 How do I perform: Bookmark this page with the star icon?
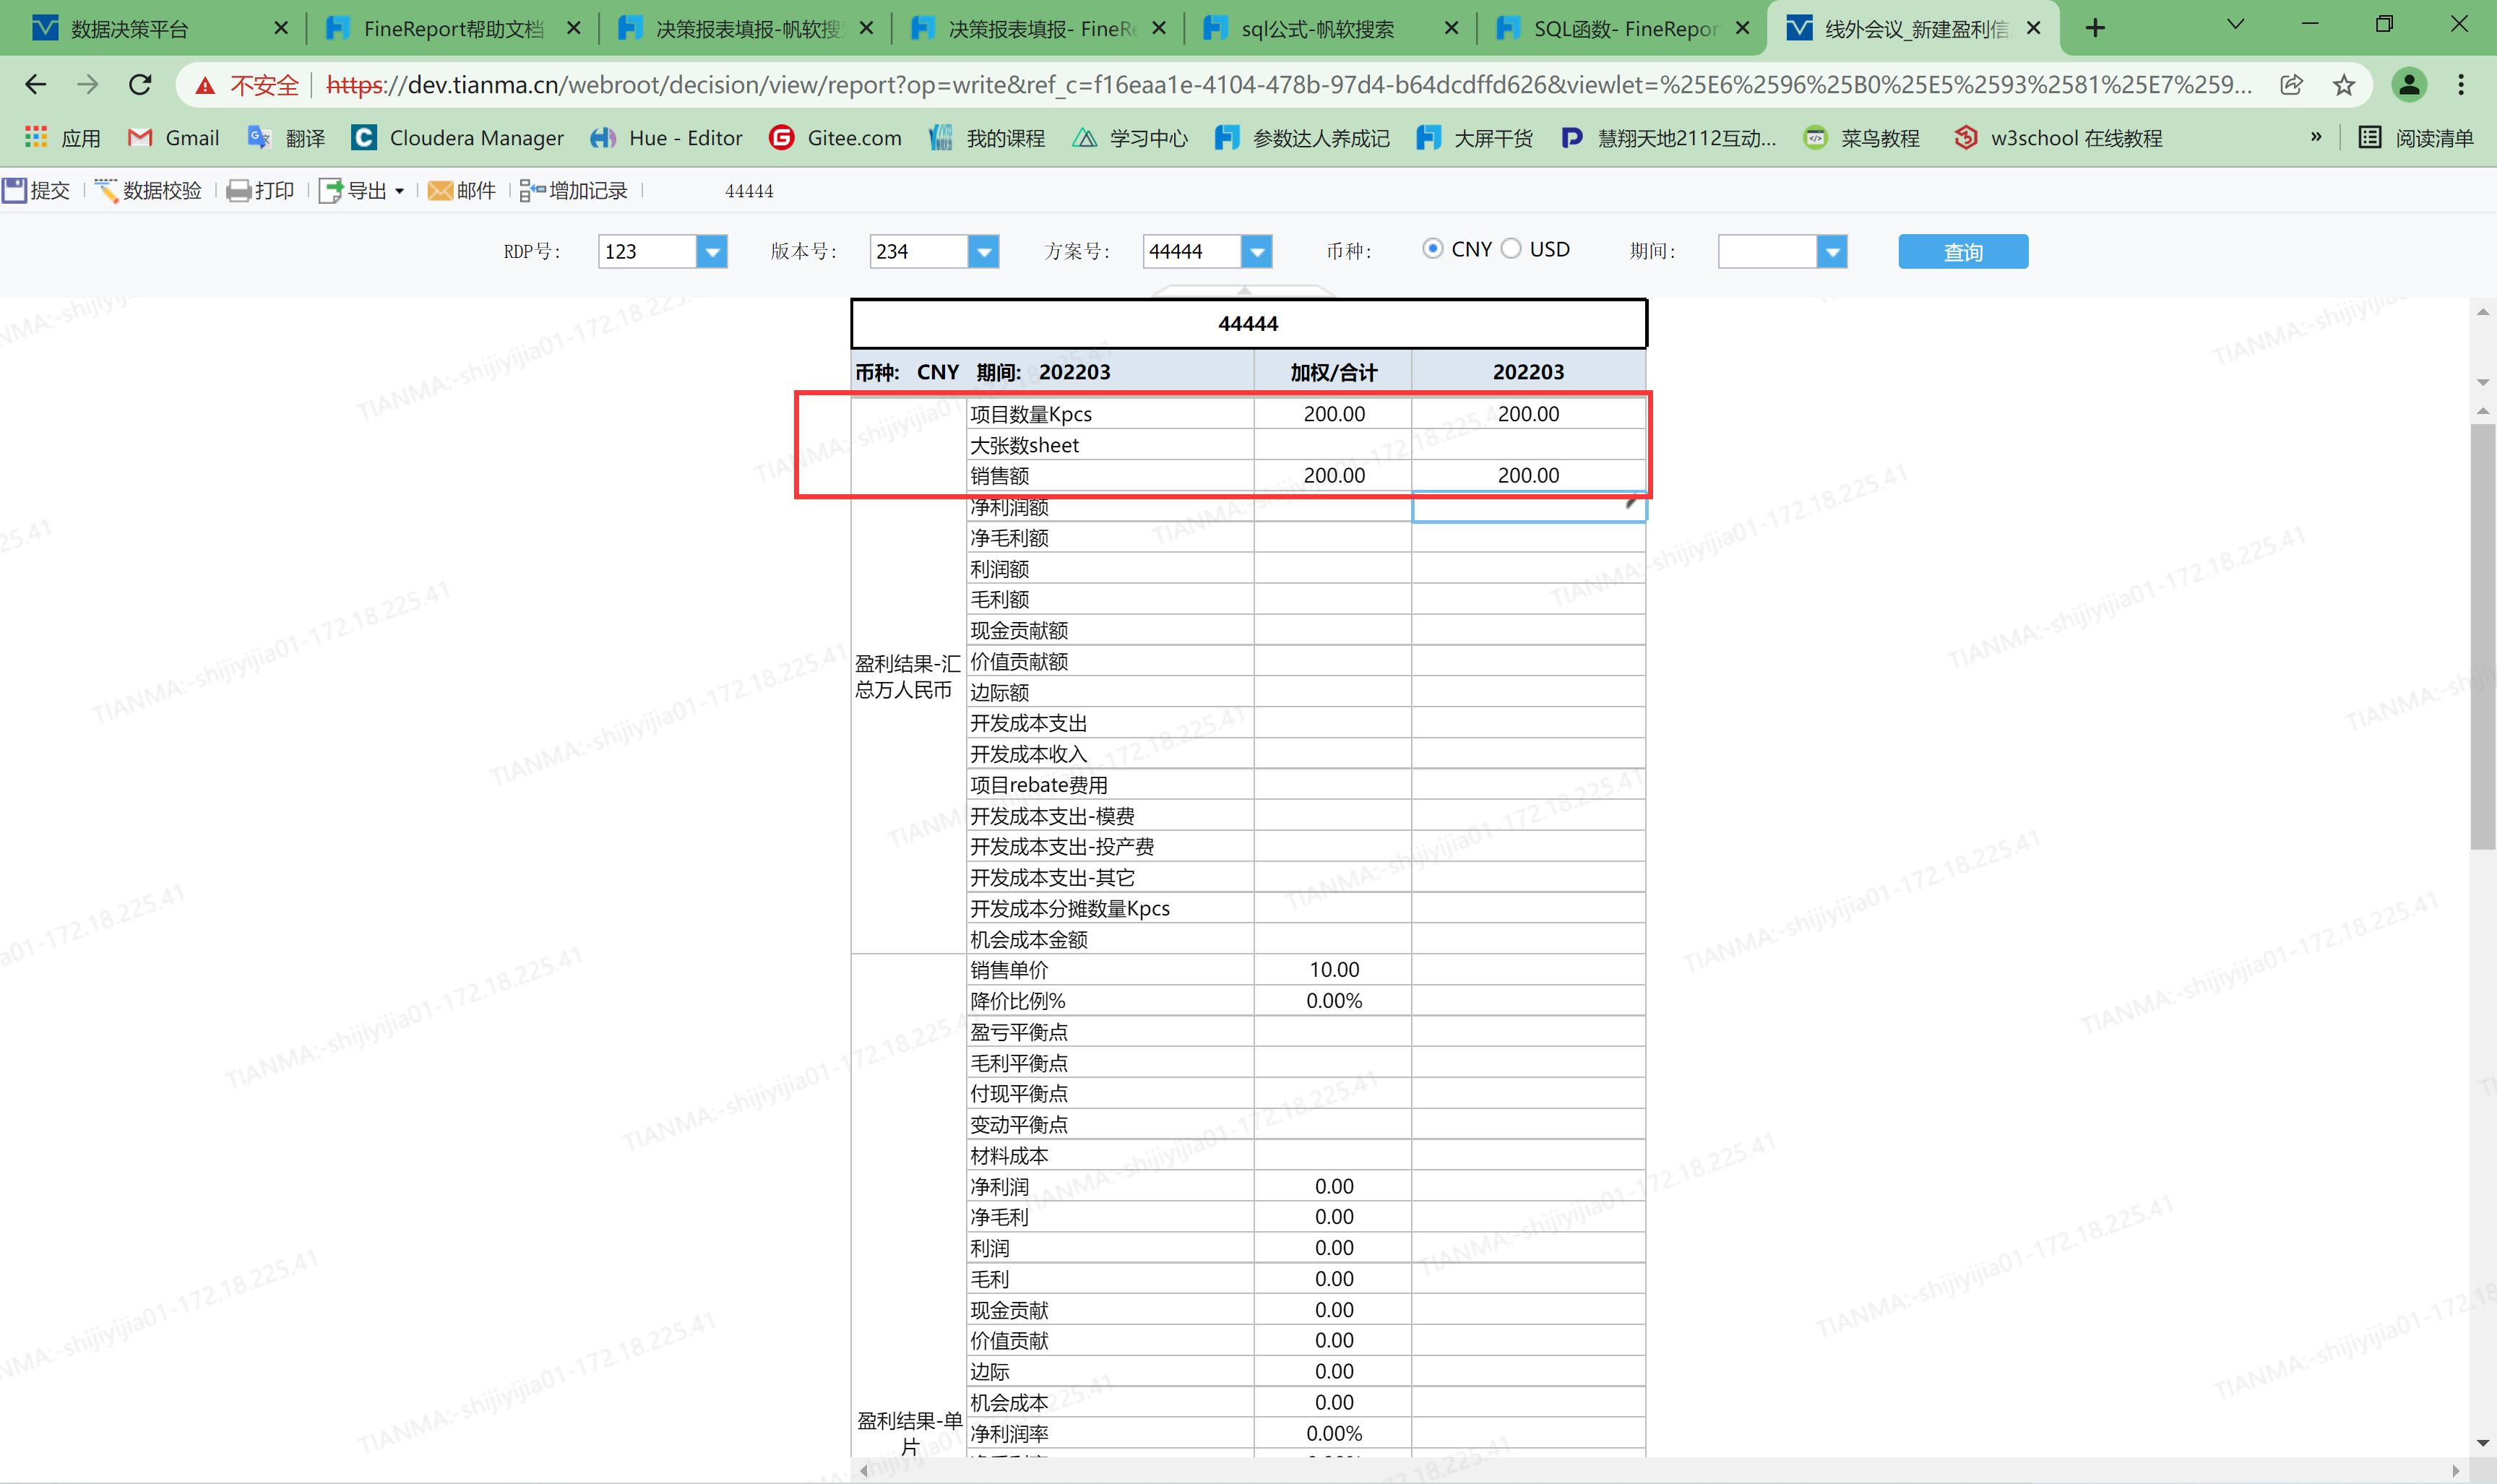tap(2343, 85)
